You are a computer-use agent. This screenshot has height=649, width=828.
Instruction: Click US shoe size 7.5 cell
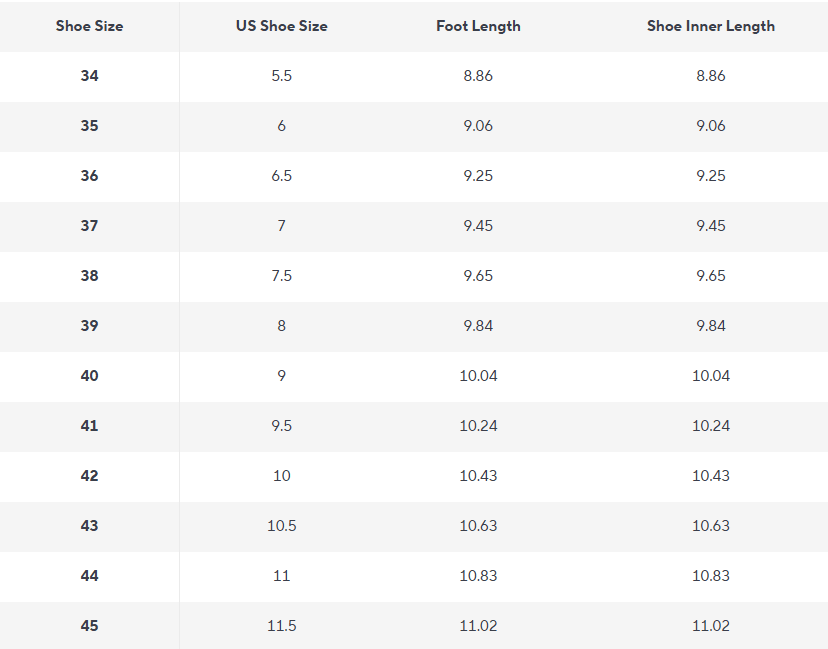[281, 276]
